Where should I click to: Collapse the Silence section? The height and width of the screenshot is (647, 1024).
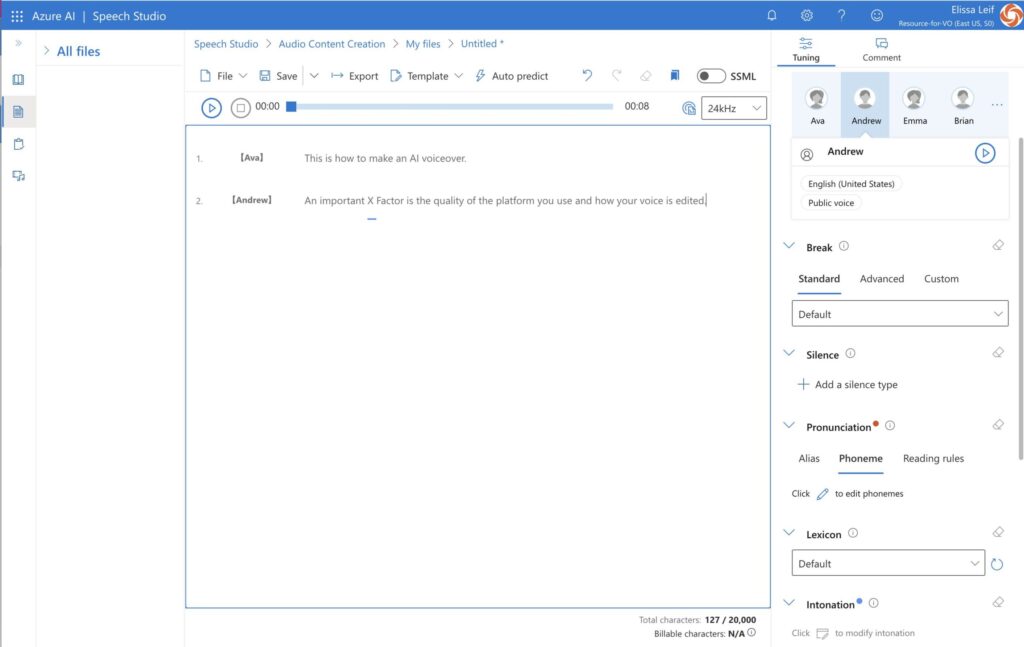point(788,354)
